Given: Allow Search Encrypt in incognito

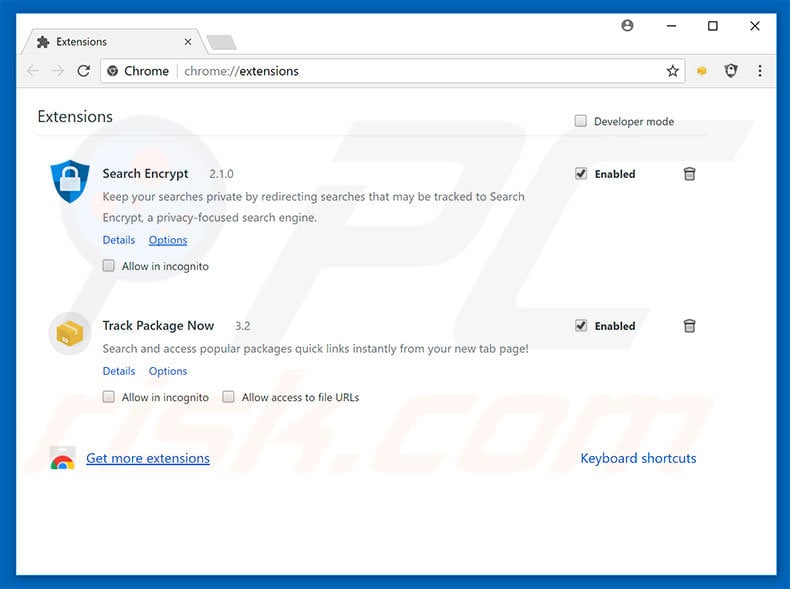Looking at the screenshot, I should (108, 266).
